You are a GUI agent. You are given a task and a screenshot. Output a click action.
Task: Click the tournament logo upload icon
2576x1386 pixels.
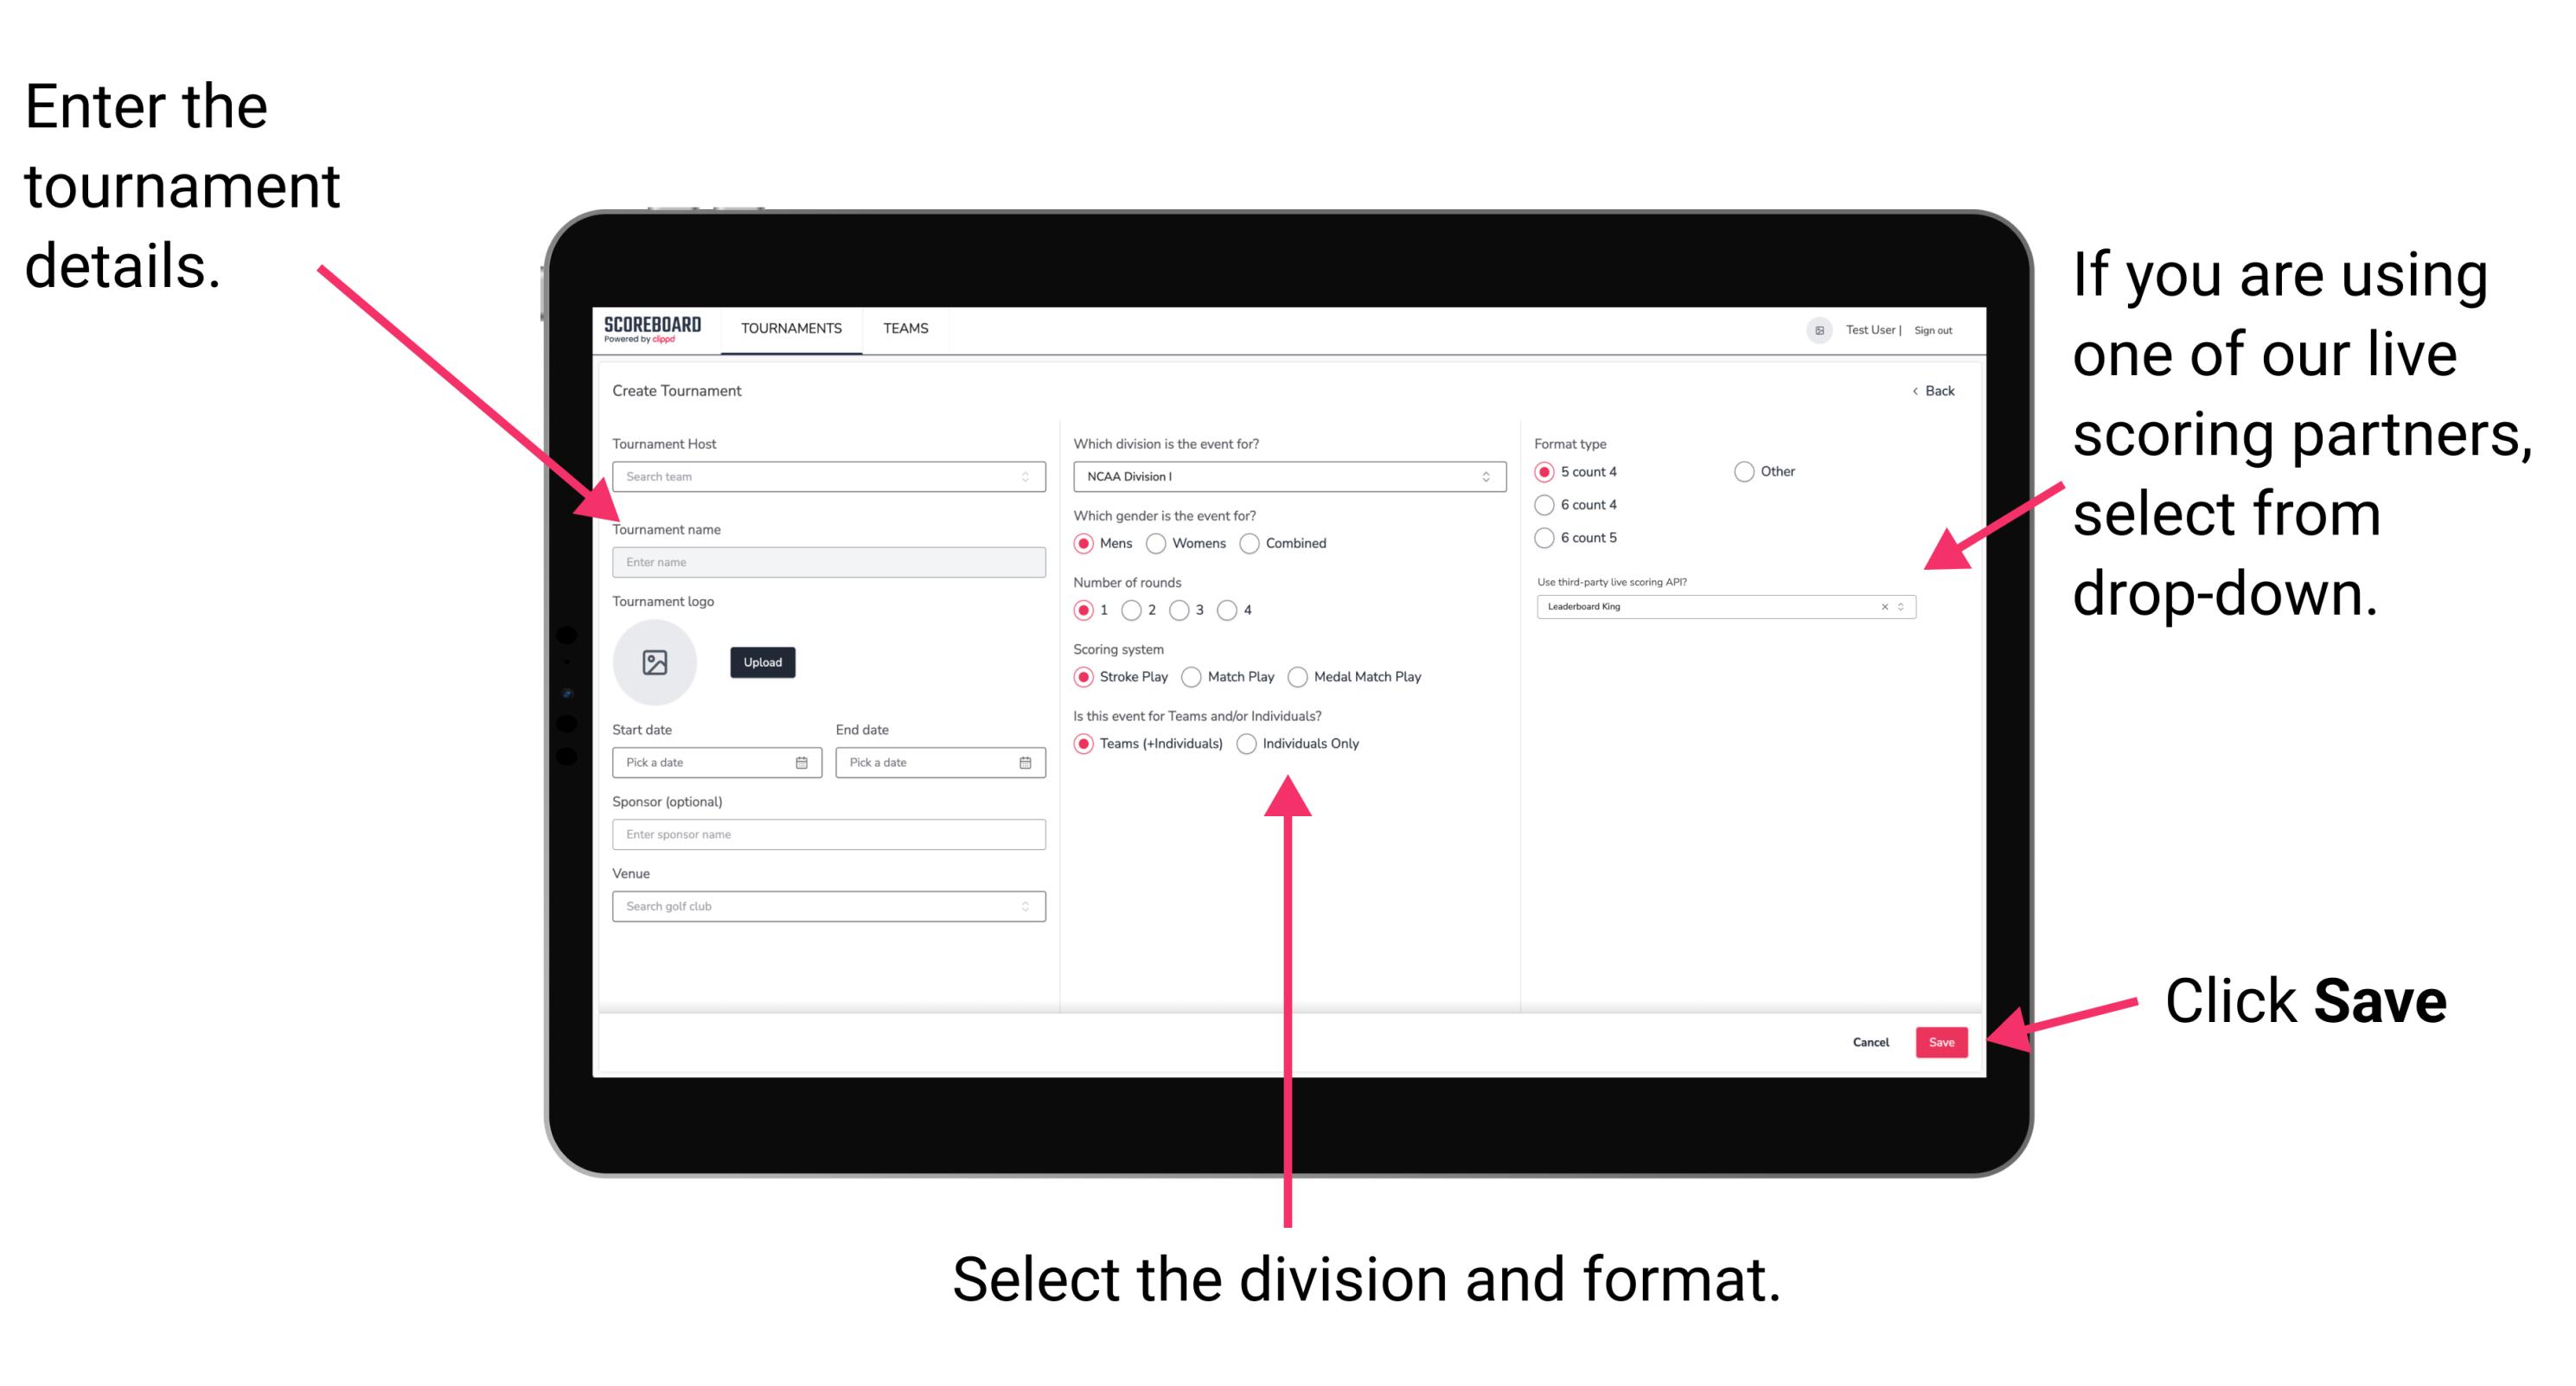pos(655,662)
